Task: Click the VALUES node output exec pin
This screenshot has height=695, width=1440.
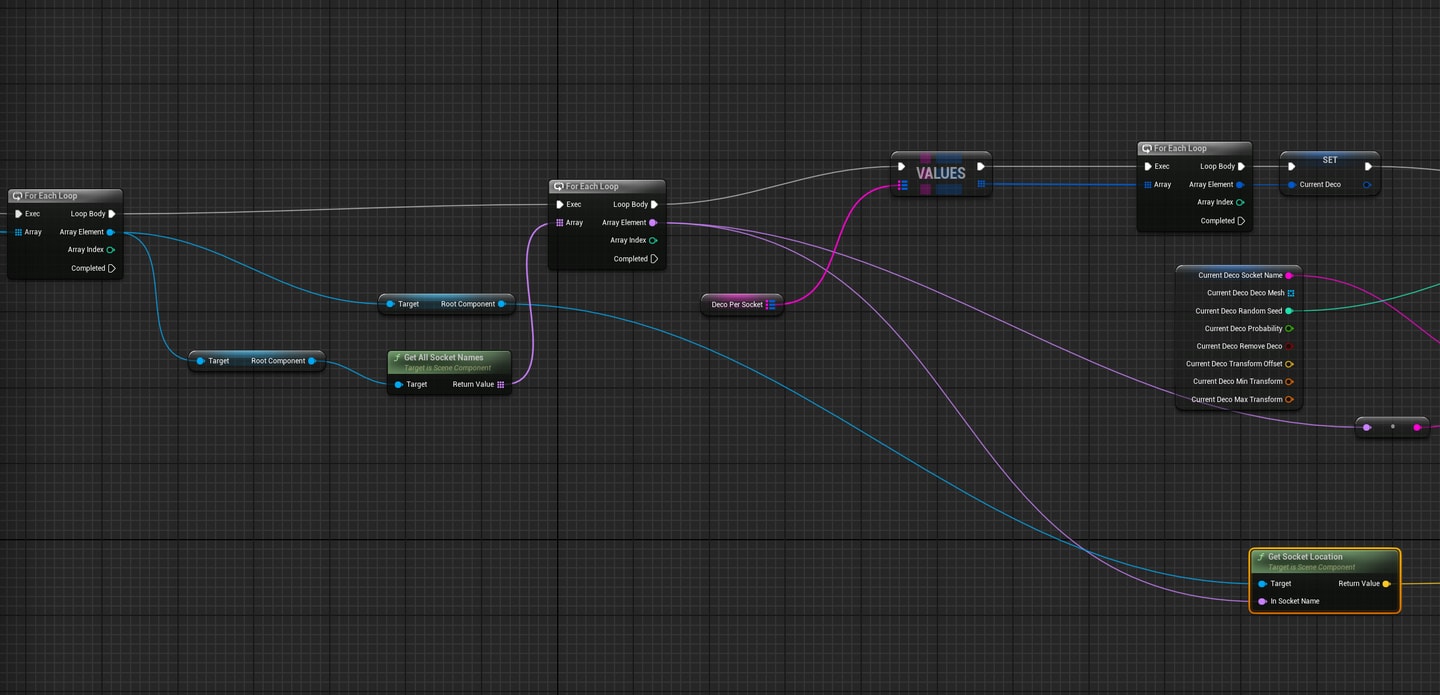Action: coord(982,167)
